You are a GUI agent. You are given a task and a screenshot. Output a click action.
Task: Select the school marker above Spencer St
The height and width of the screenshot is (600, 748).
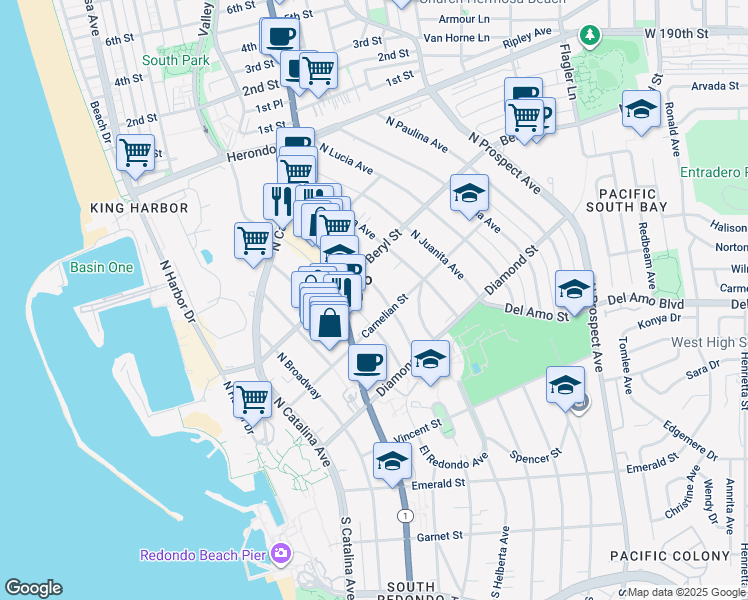(565, 386)
